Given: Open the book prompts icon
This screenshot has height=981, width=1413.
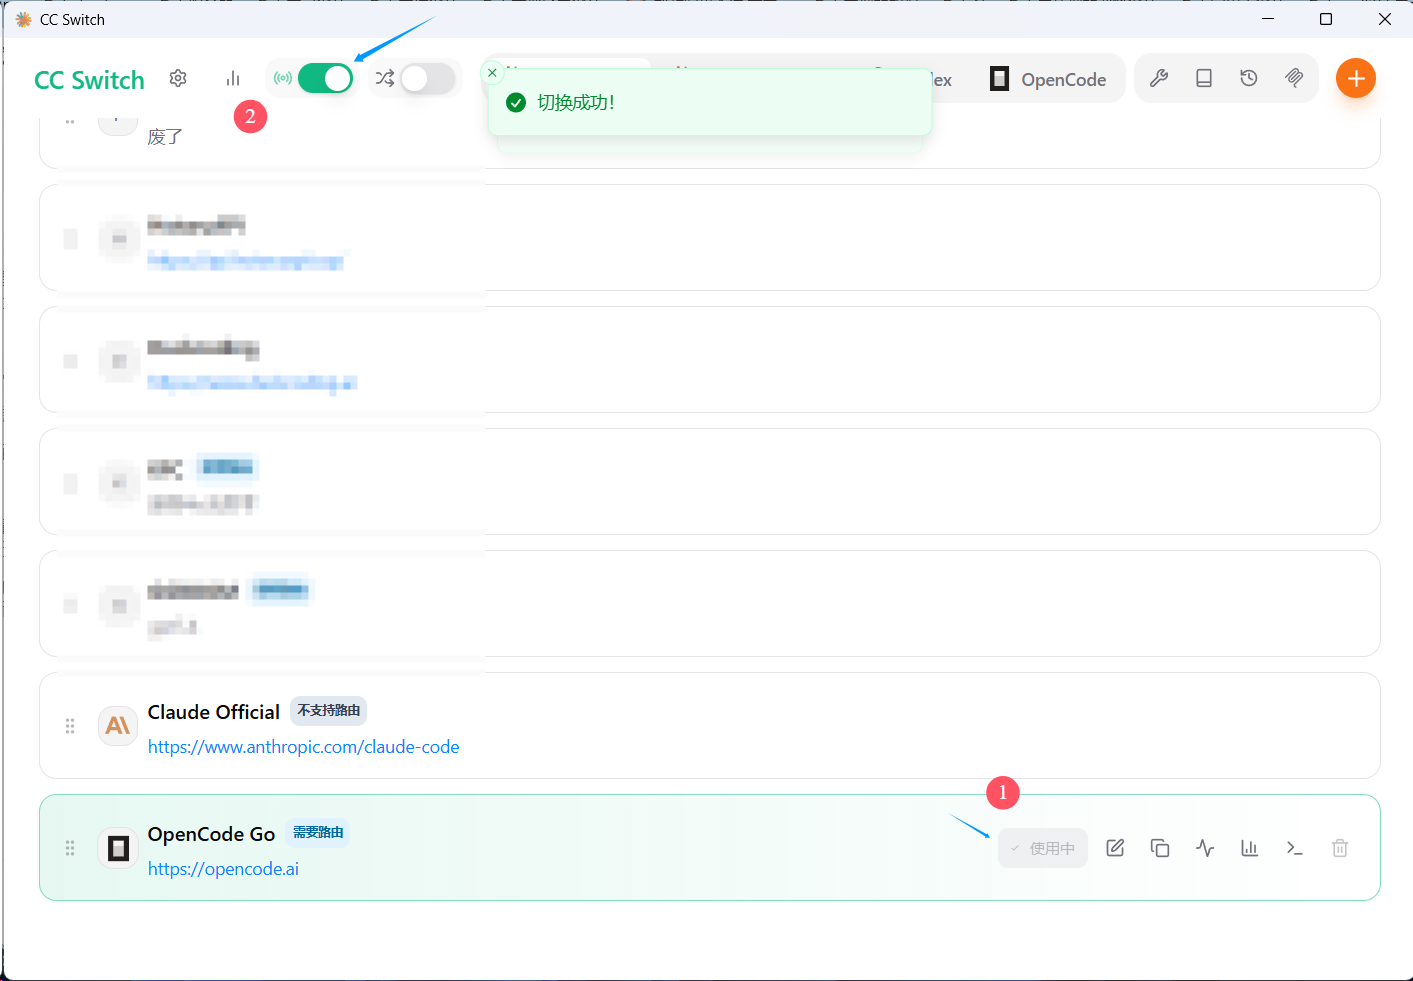Looking at the screenshot, I should [x=1204, y=78].
